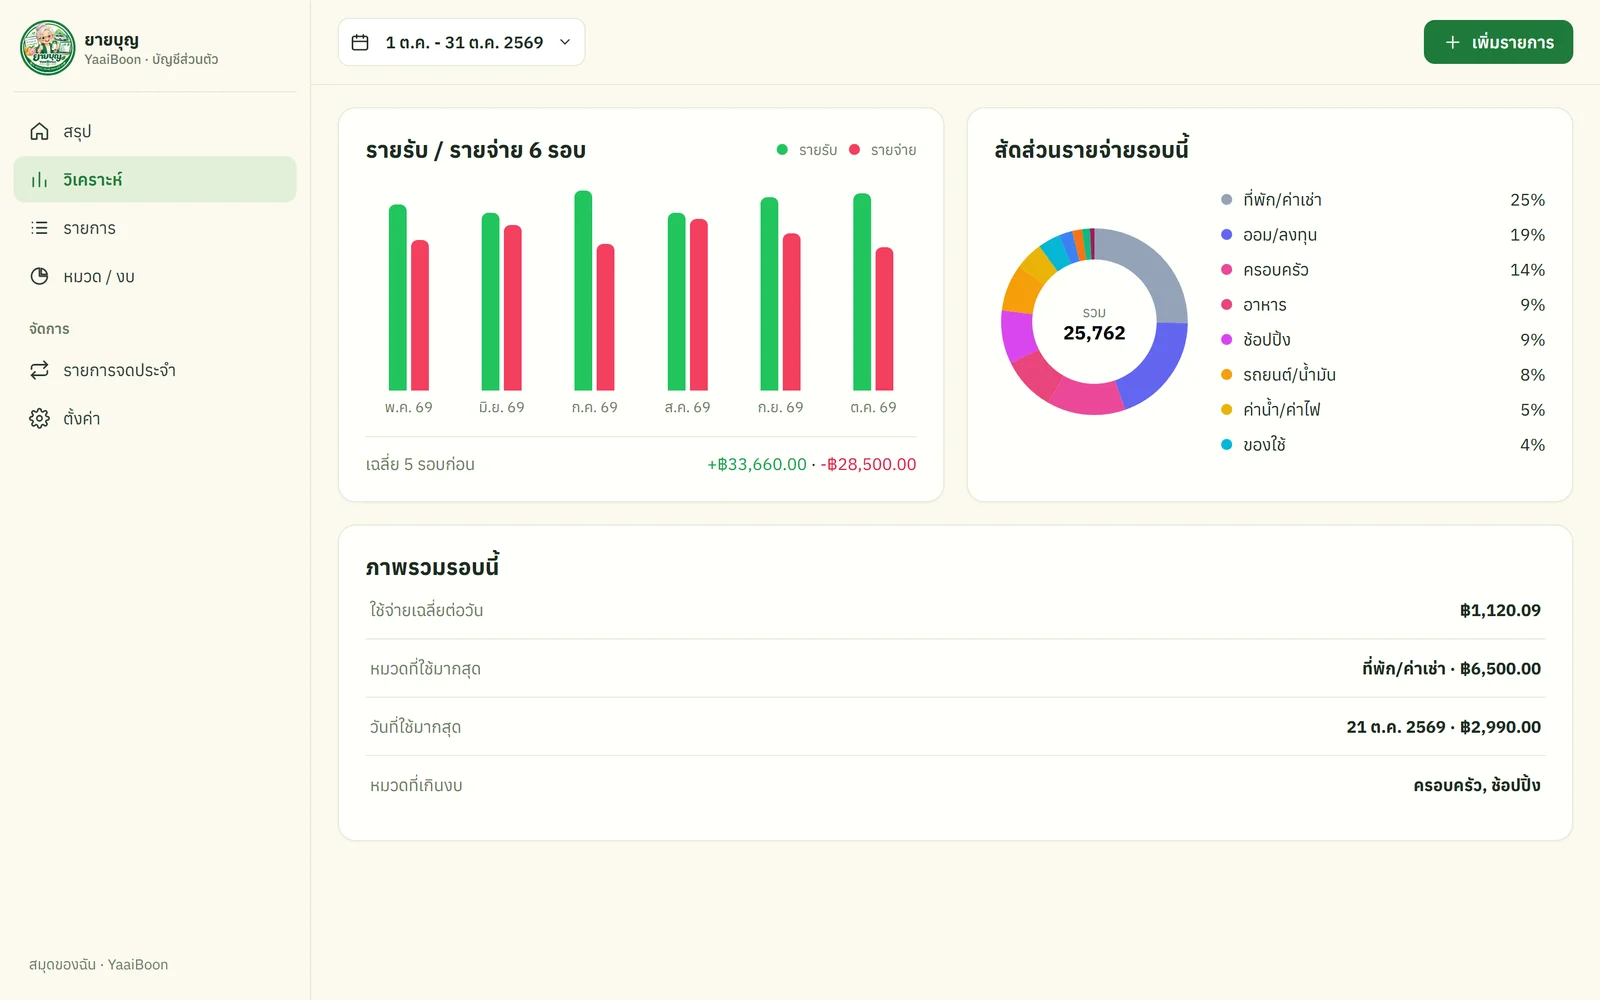Click the สัดส่วนรายจ่ายรอบนี้ card heading
This screenshot has width=1600, height=1000.
coord(1091,150)
